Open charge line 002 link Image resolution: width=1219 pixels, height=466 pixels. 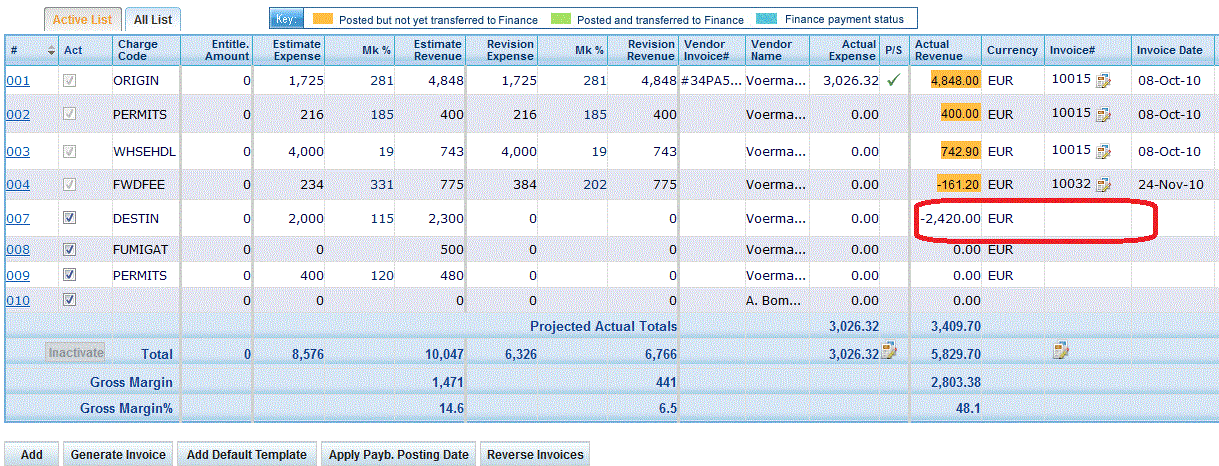18,115
